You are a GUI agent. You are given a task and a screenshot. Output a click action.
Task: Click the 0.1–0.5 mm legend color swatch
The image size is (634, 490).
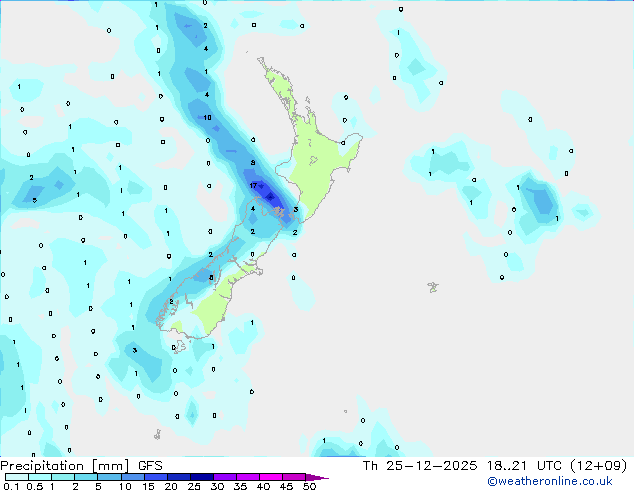[17, 477]
